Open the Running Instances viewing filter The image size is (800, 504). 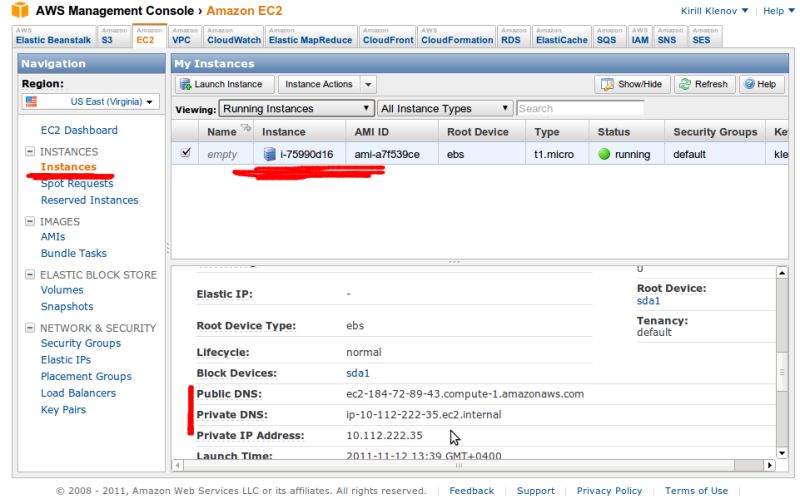(296, 109)
